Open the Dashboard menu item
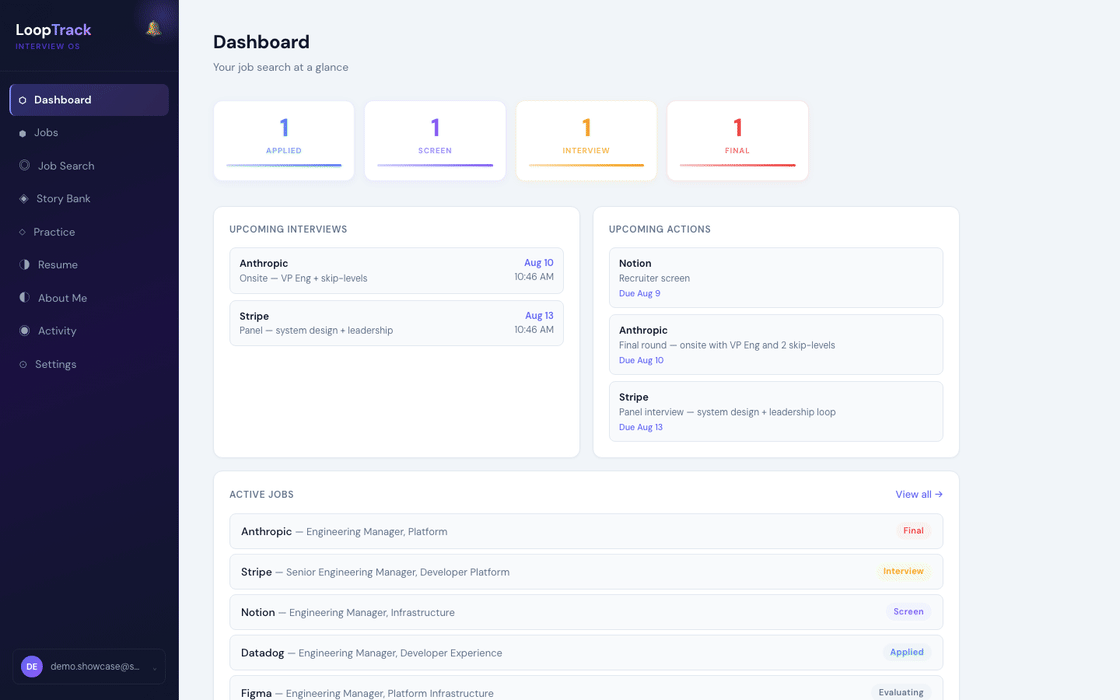 coord(89,100)
